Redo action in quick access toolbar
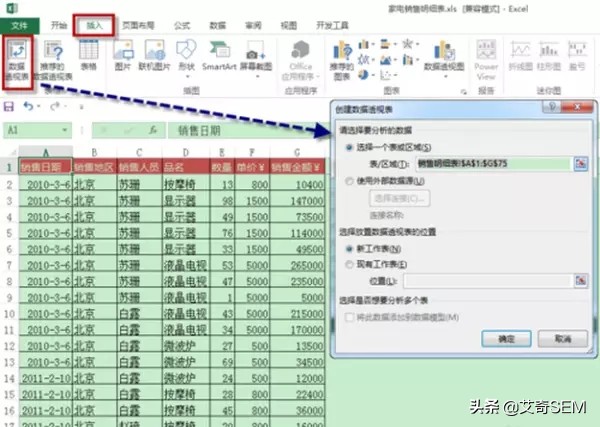Screen dimensions: 600x427 [55, 106]
